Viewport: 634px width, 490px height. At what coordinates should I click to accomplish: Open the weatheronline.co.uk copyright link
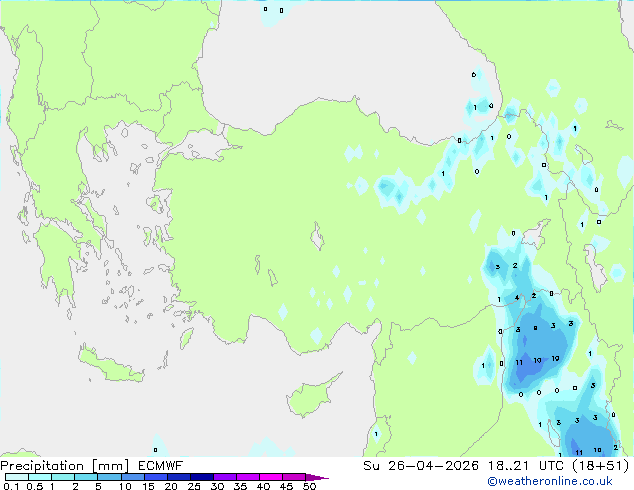(550, 481)
